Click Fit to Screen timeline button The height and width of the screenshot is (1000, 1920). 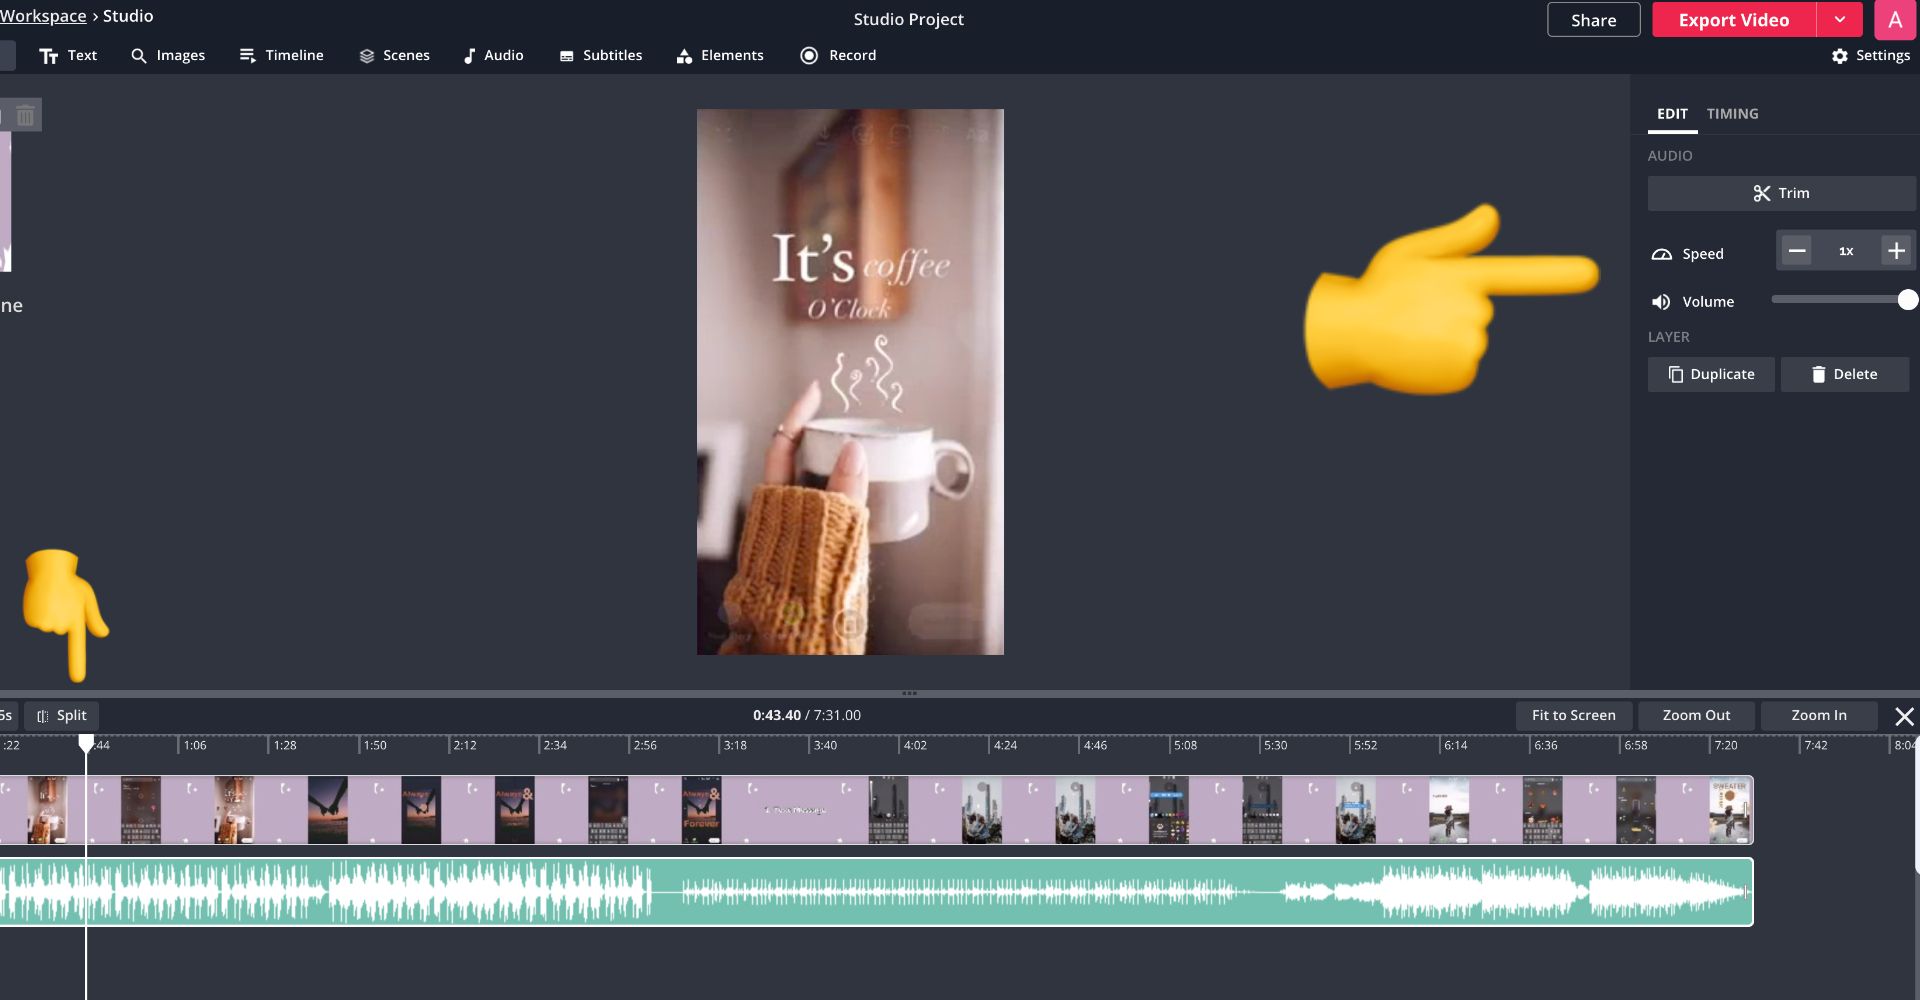pos(1573,716)
